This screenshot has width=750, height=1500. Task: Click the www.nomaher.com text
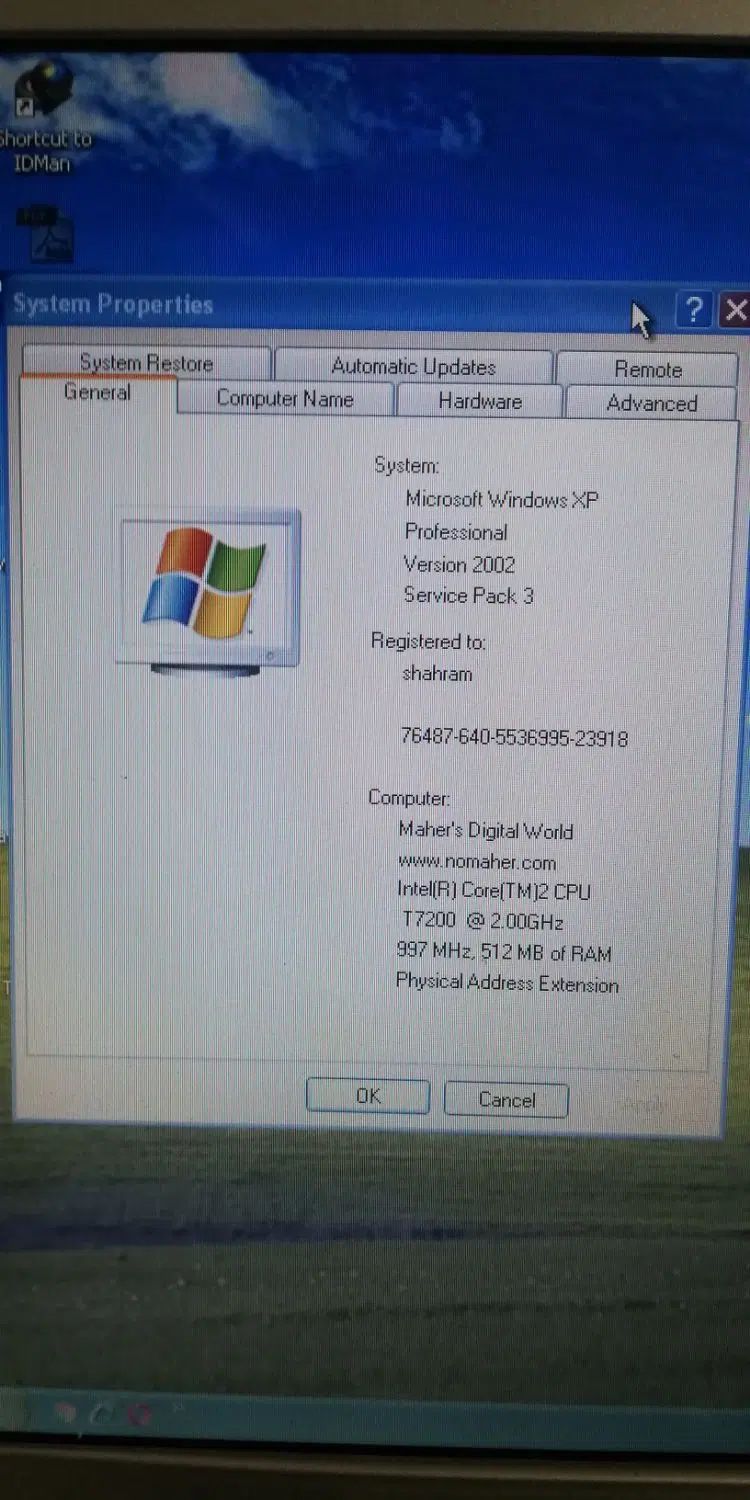coord(477,861)
